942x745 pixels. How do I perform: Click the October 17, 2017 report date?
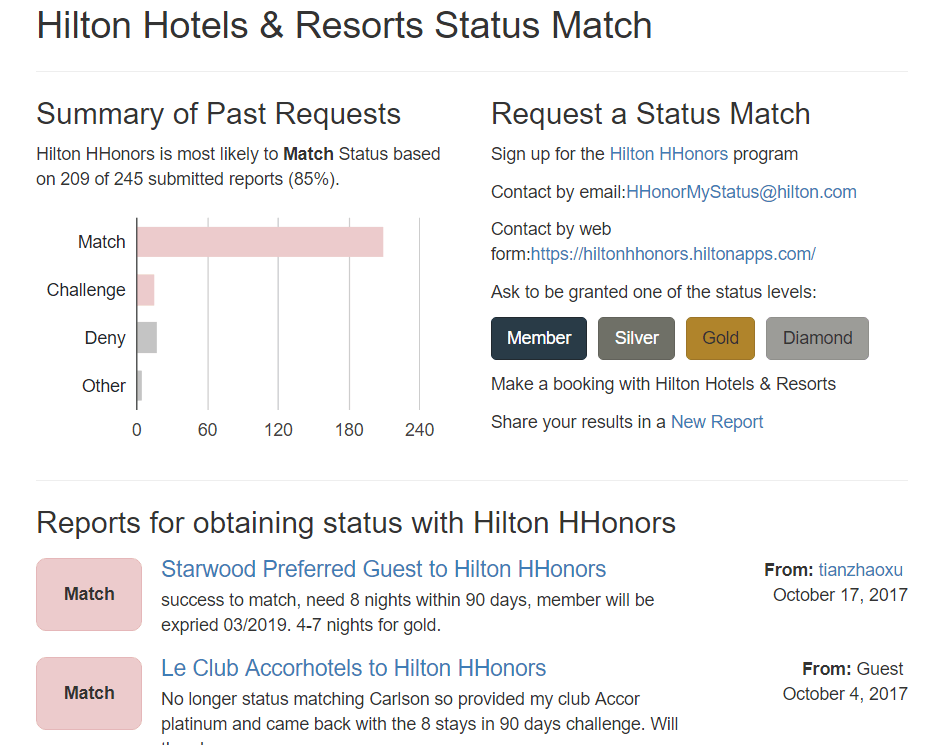point(840,595)
